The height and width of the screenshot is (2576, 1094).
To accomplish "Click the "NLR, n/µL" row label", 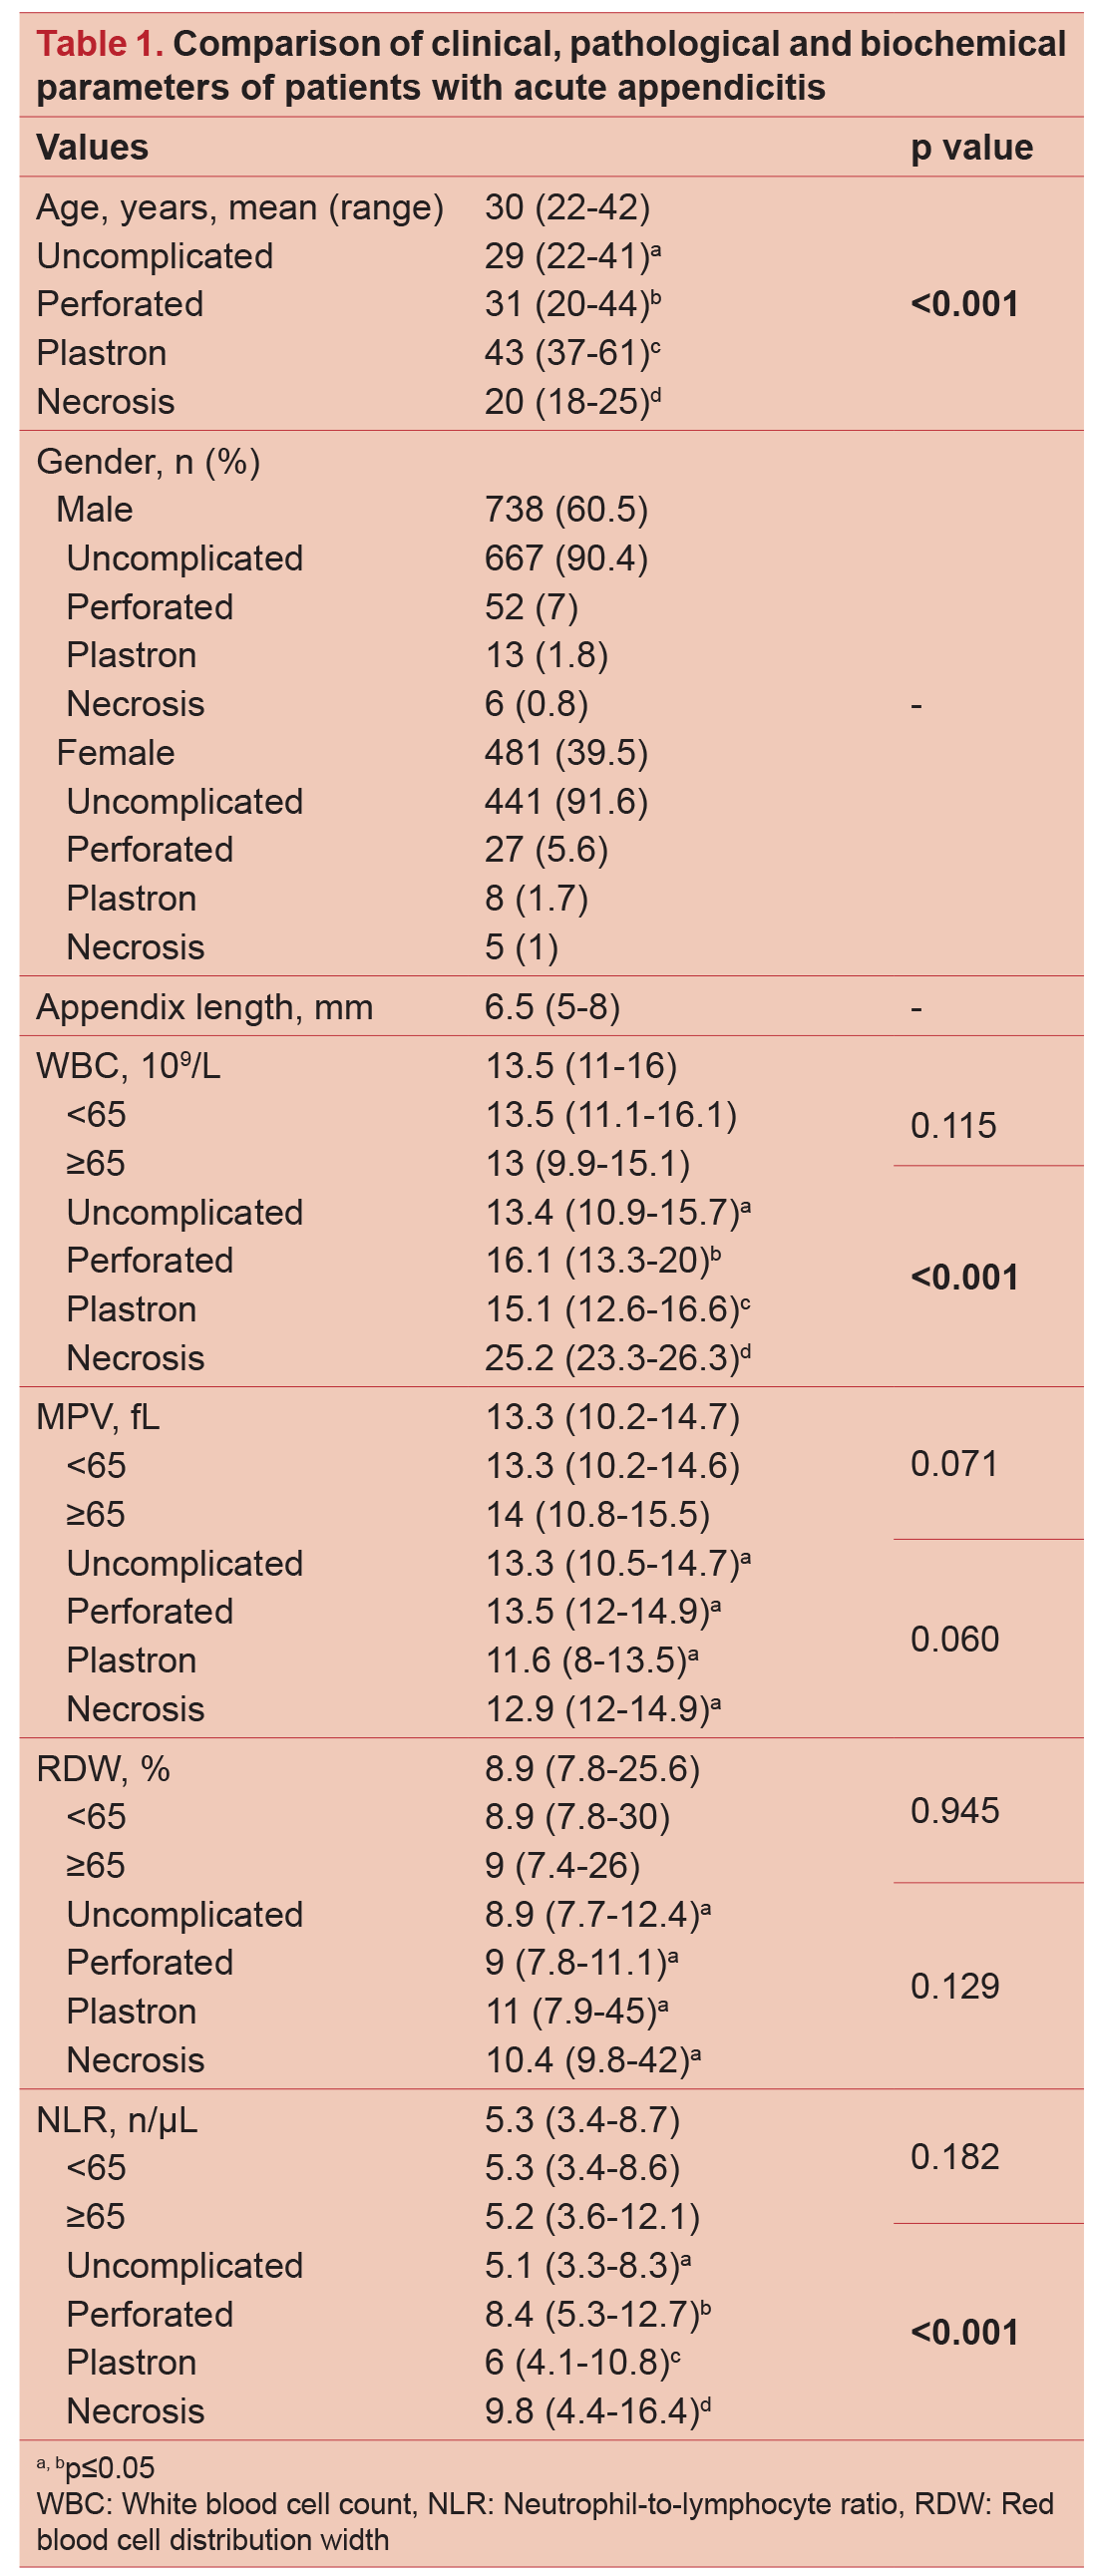I will click(x=116, y=2120).
